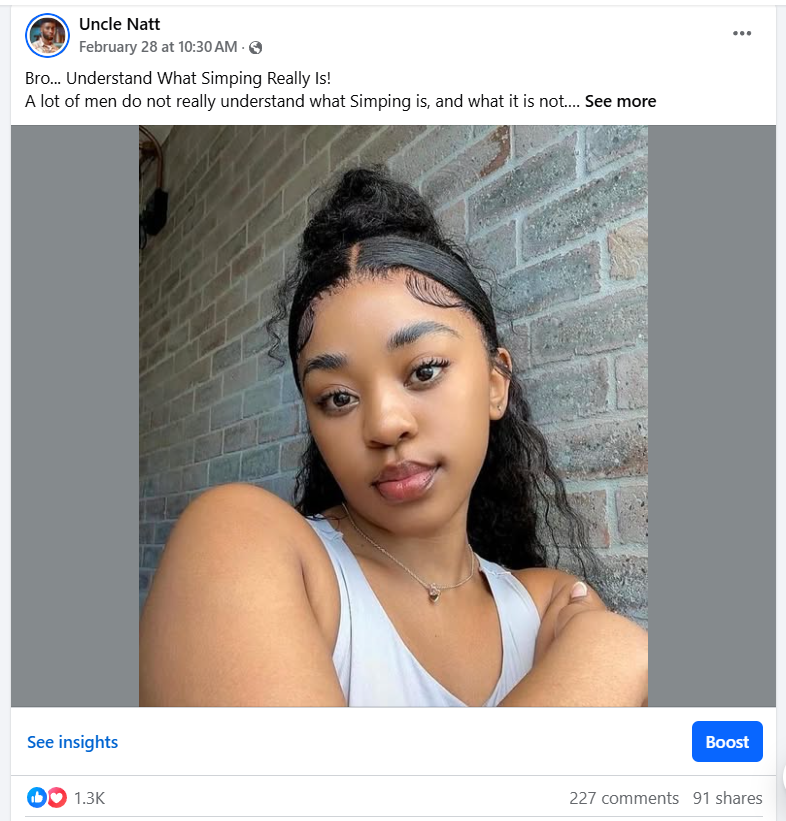Click the globe public audience icon
786x821 pixels.
point(256,47)
